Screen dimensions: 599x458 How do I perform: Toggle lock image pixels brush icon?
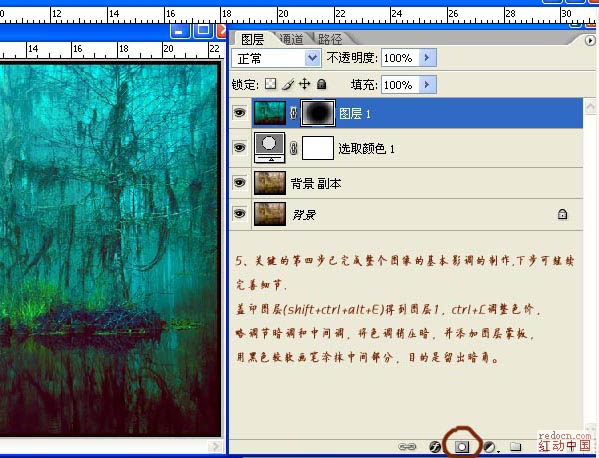click(x=288, y=84)
